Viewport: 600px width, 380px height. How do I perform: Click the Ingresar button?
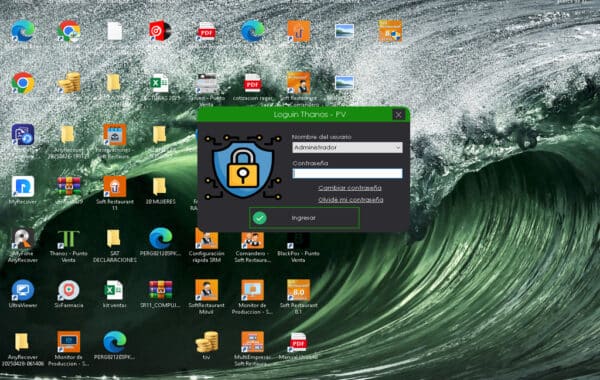point(304,218)
